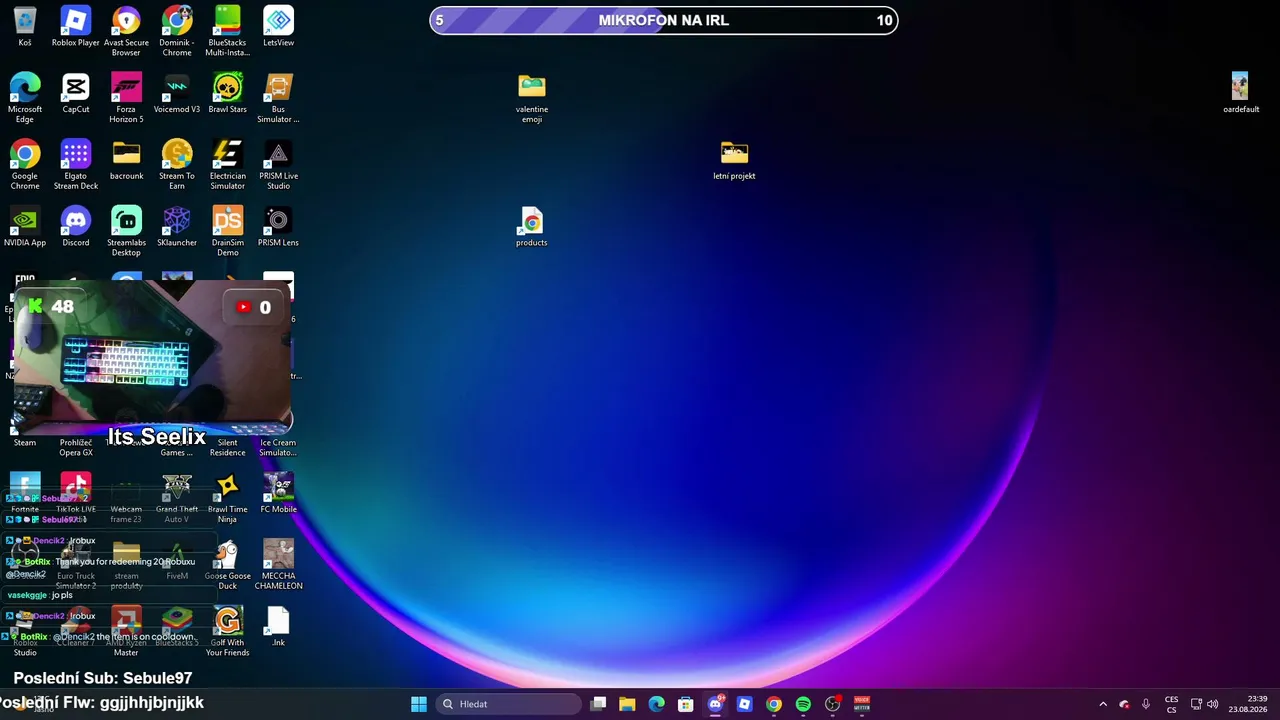
Task: Open PRISM Live Studio desktop icon
Action: point(278,165)
